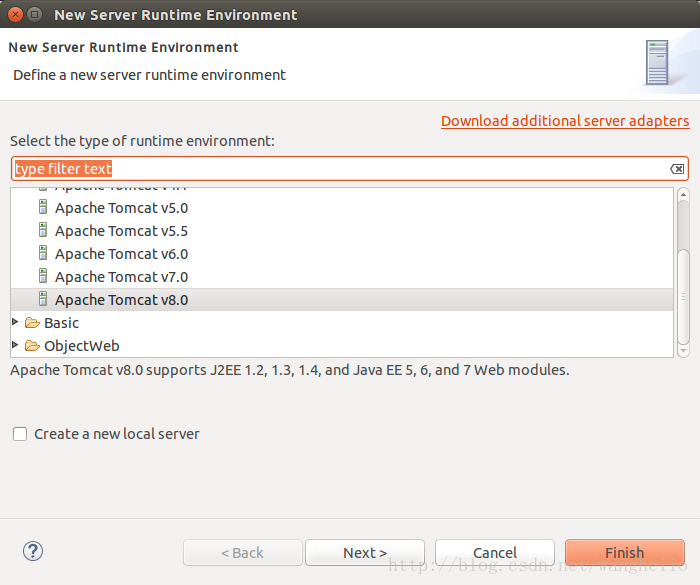Click the Apache Tomcat v5.5 server icon

[43, 230]
